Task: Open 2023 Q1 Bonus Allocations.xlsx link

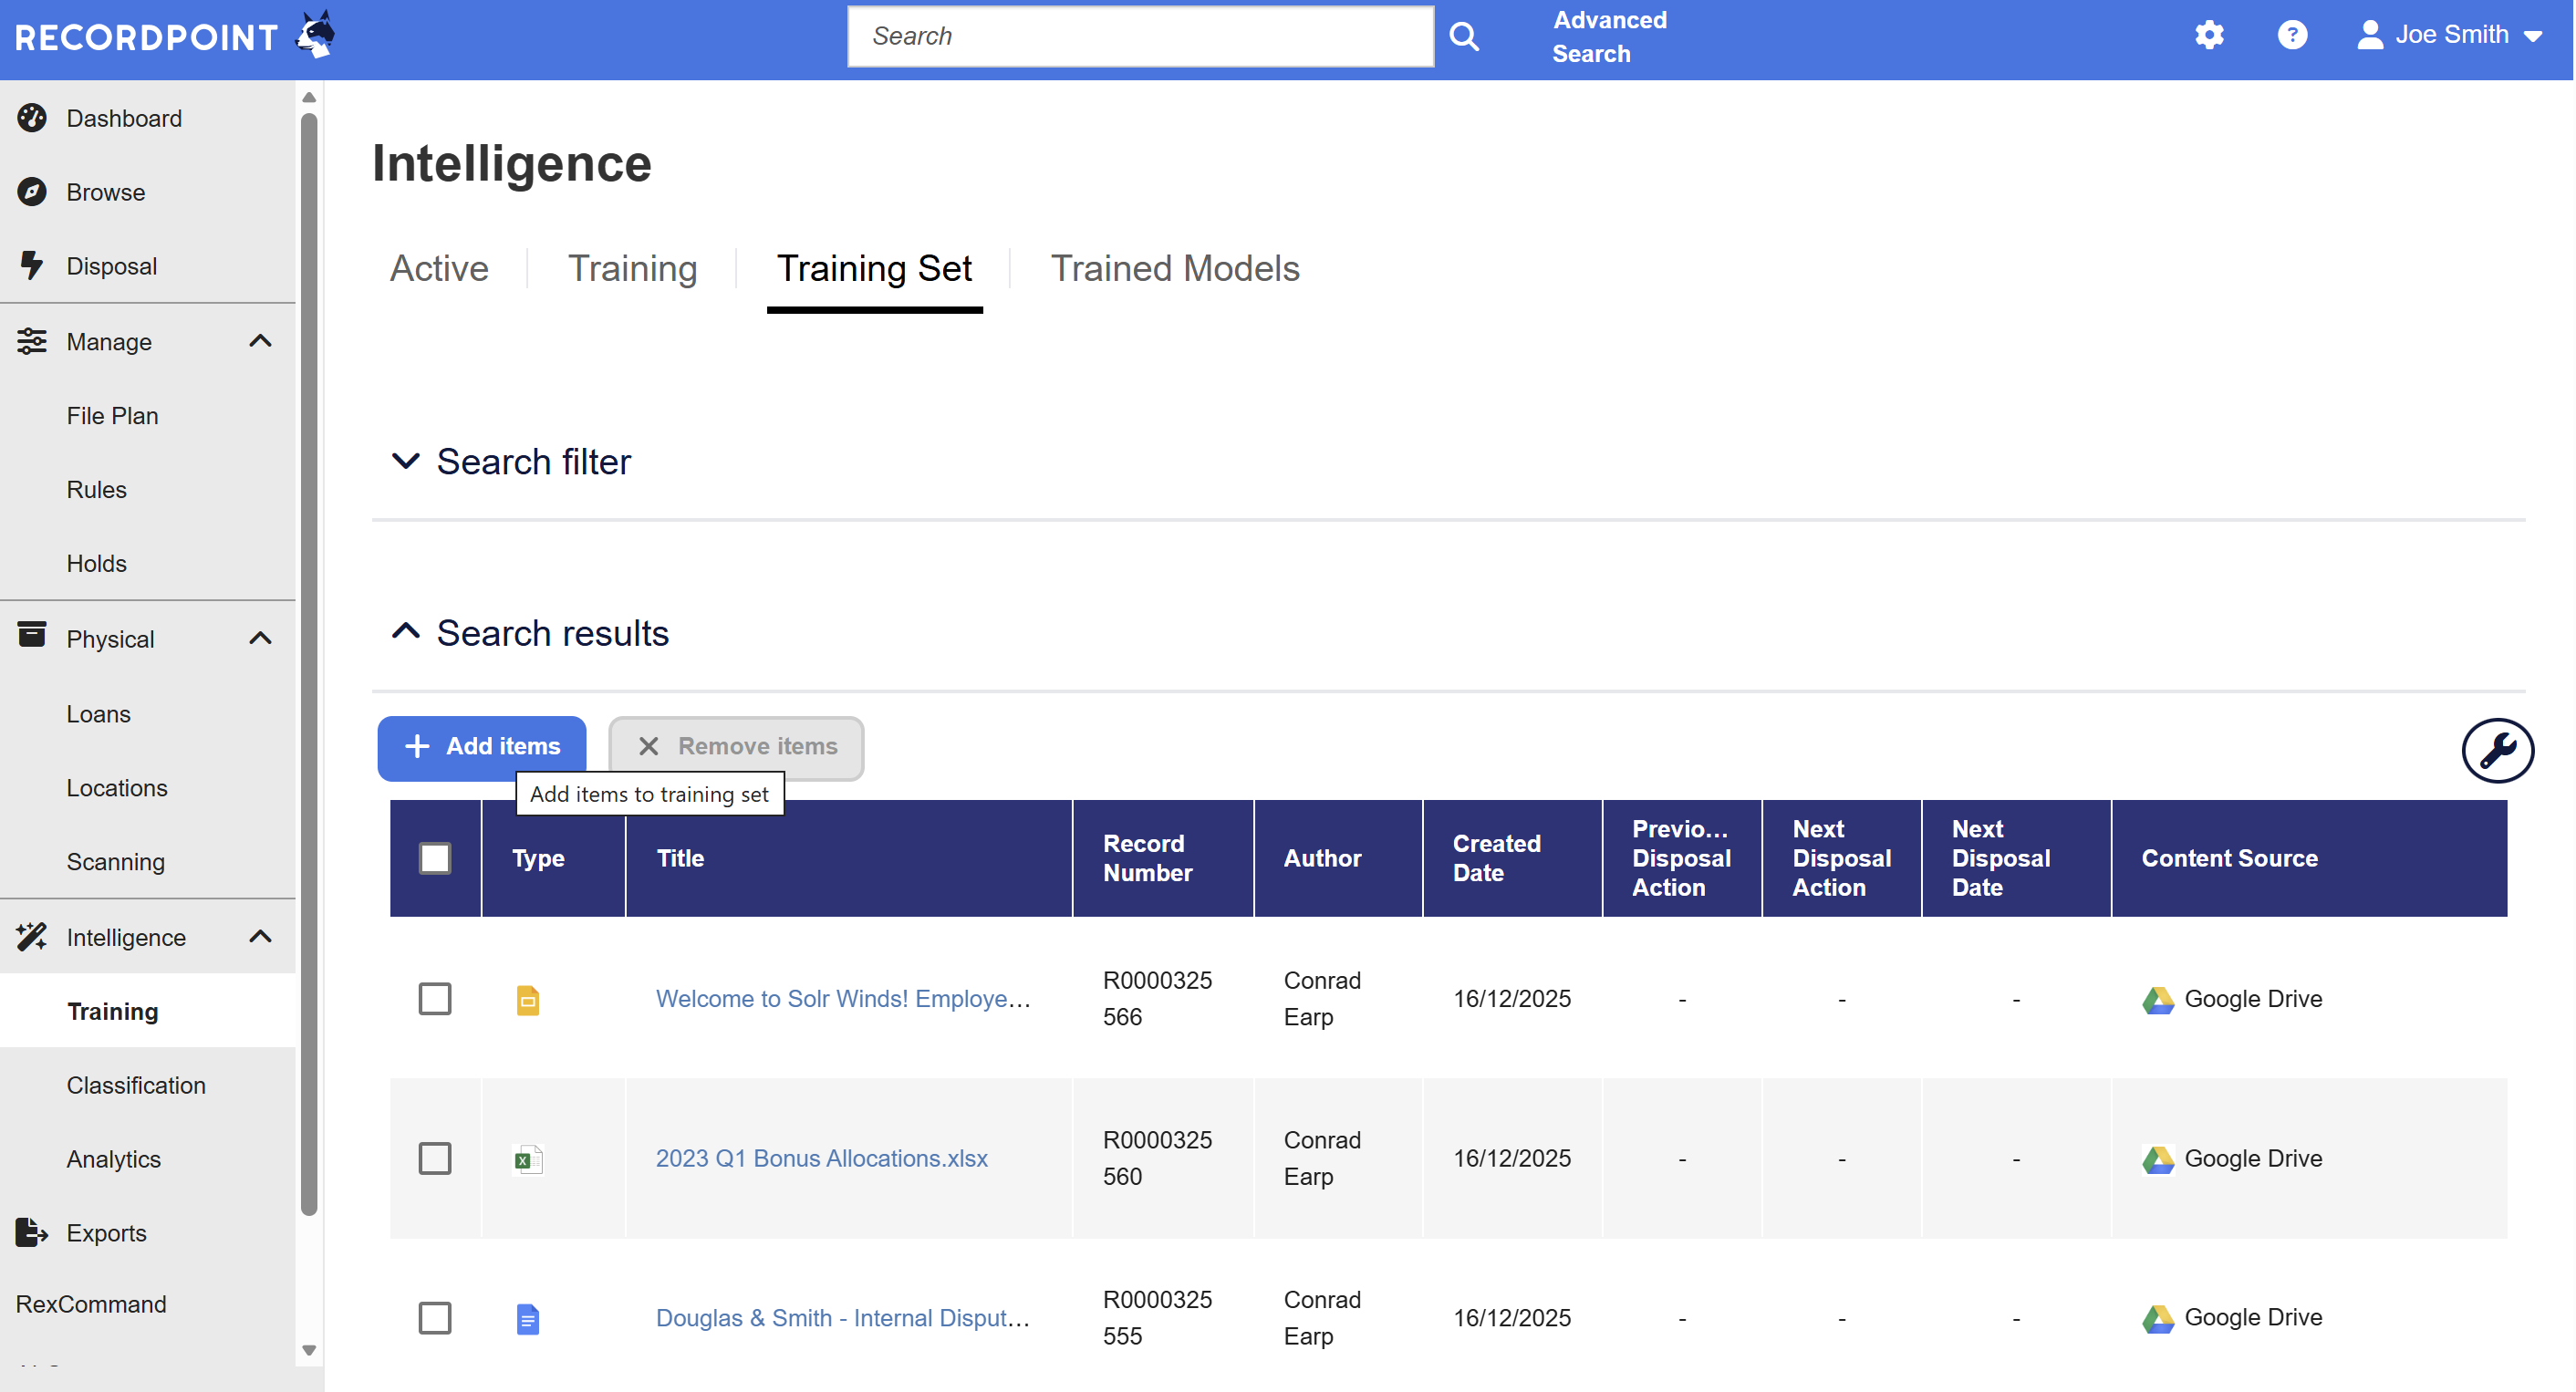Action: [821, 1158]
